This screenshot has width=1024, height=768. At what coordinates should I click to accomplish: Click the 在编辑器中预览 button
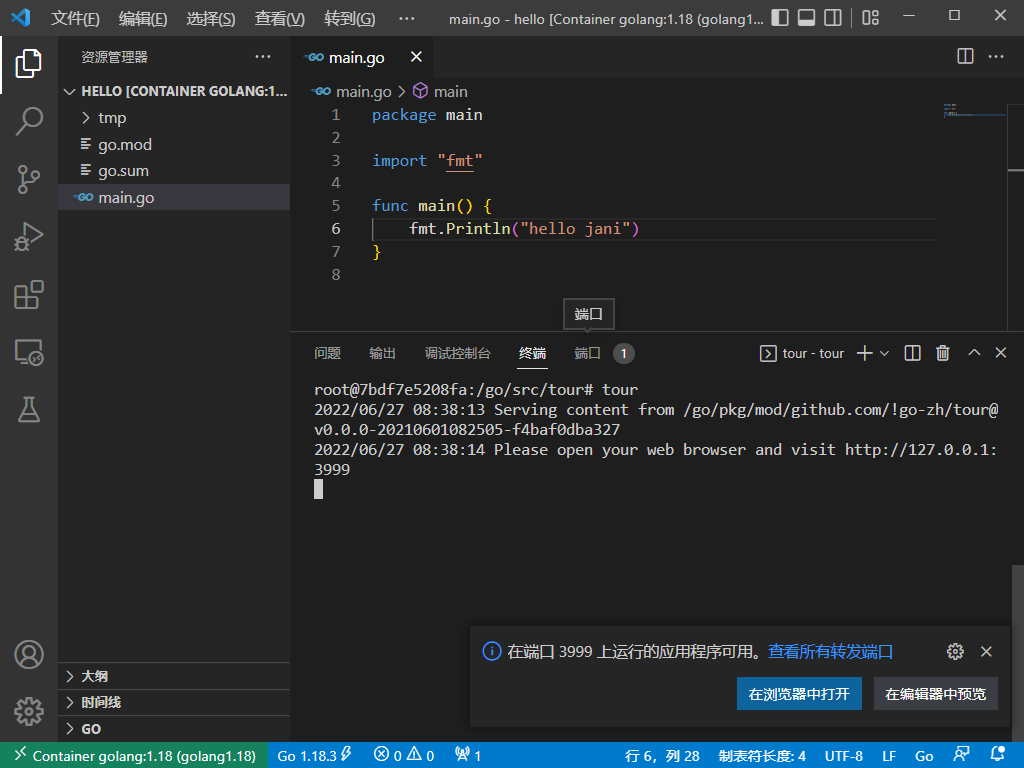935,694
